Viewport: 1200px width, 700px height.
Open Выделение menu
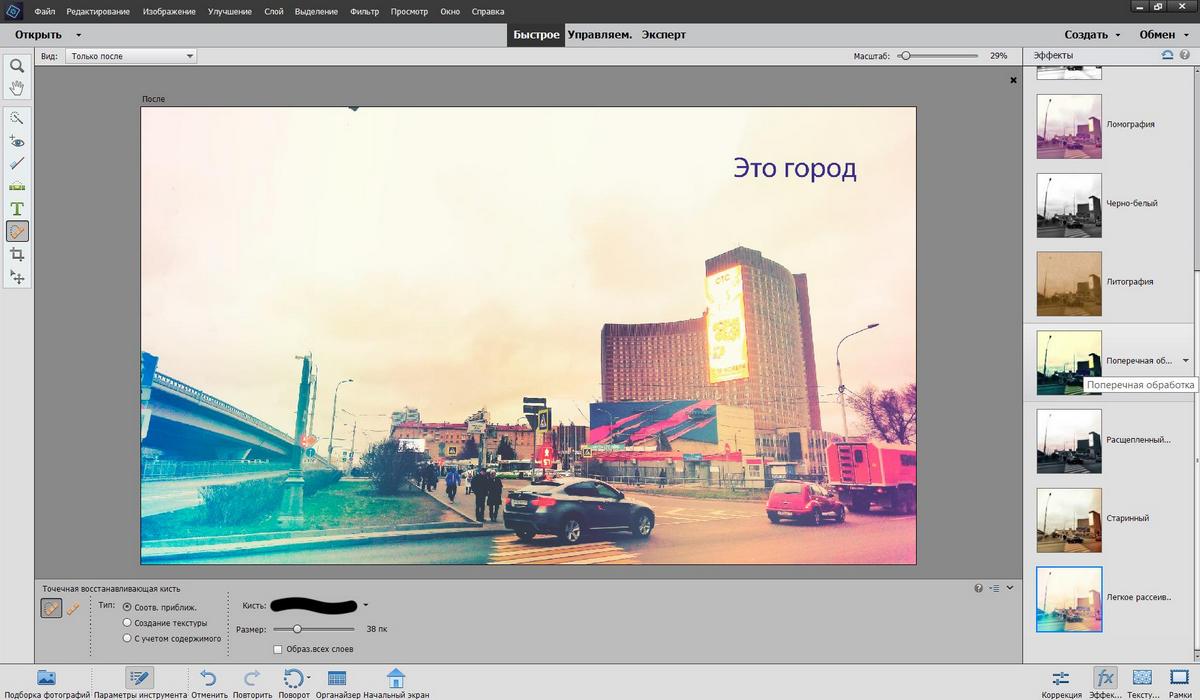click(x=317, y=11)
